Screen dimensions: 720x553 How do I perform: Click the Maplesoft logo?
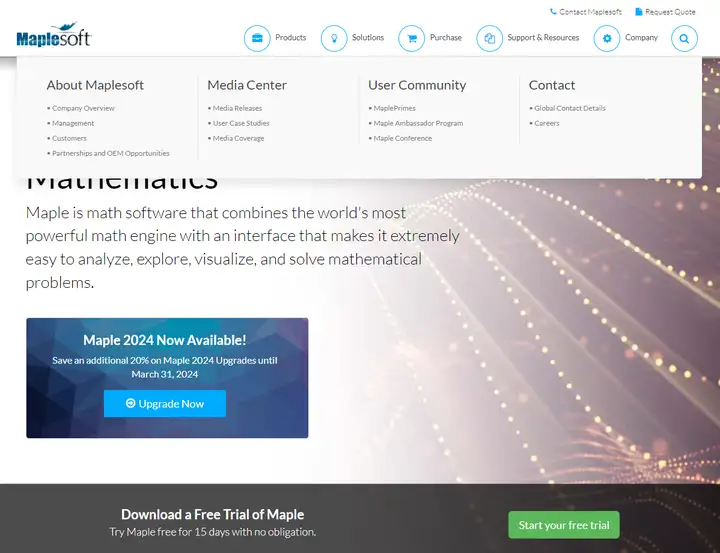[54, 35]
